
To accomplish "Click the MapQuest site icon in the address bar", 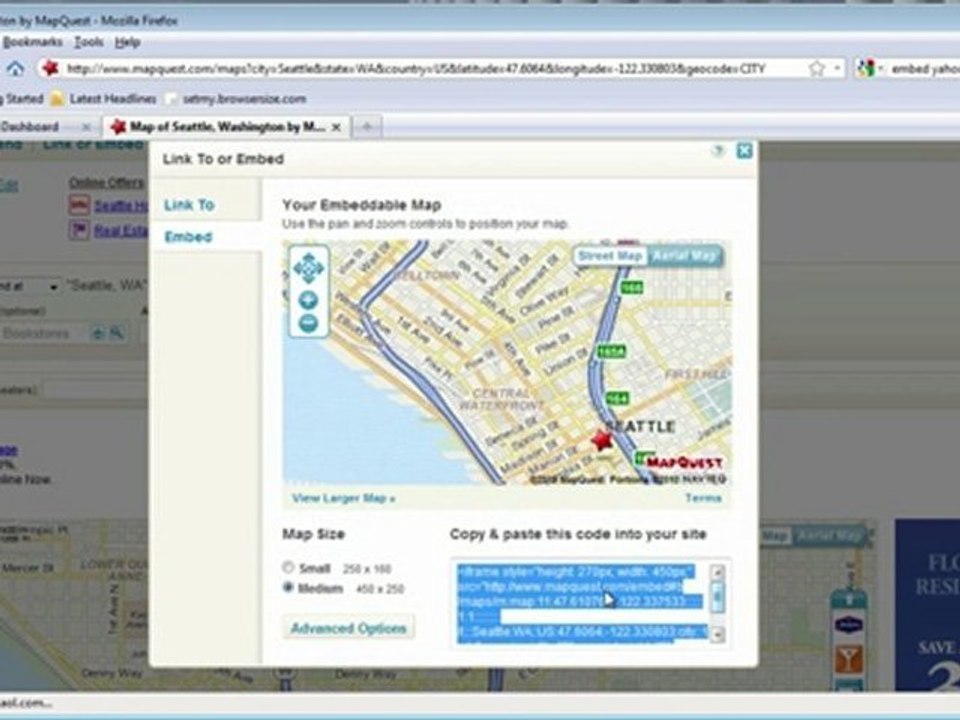I will click(x=51, y=69).
